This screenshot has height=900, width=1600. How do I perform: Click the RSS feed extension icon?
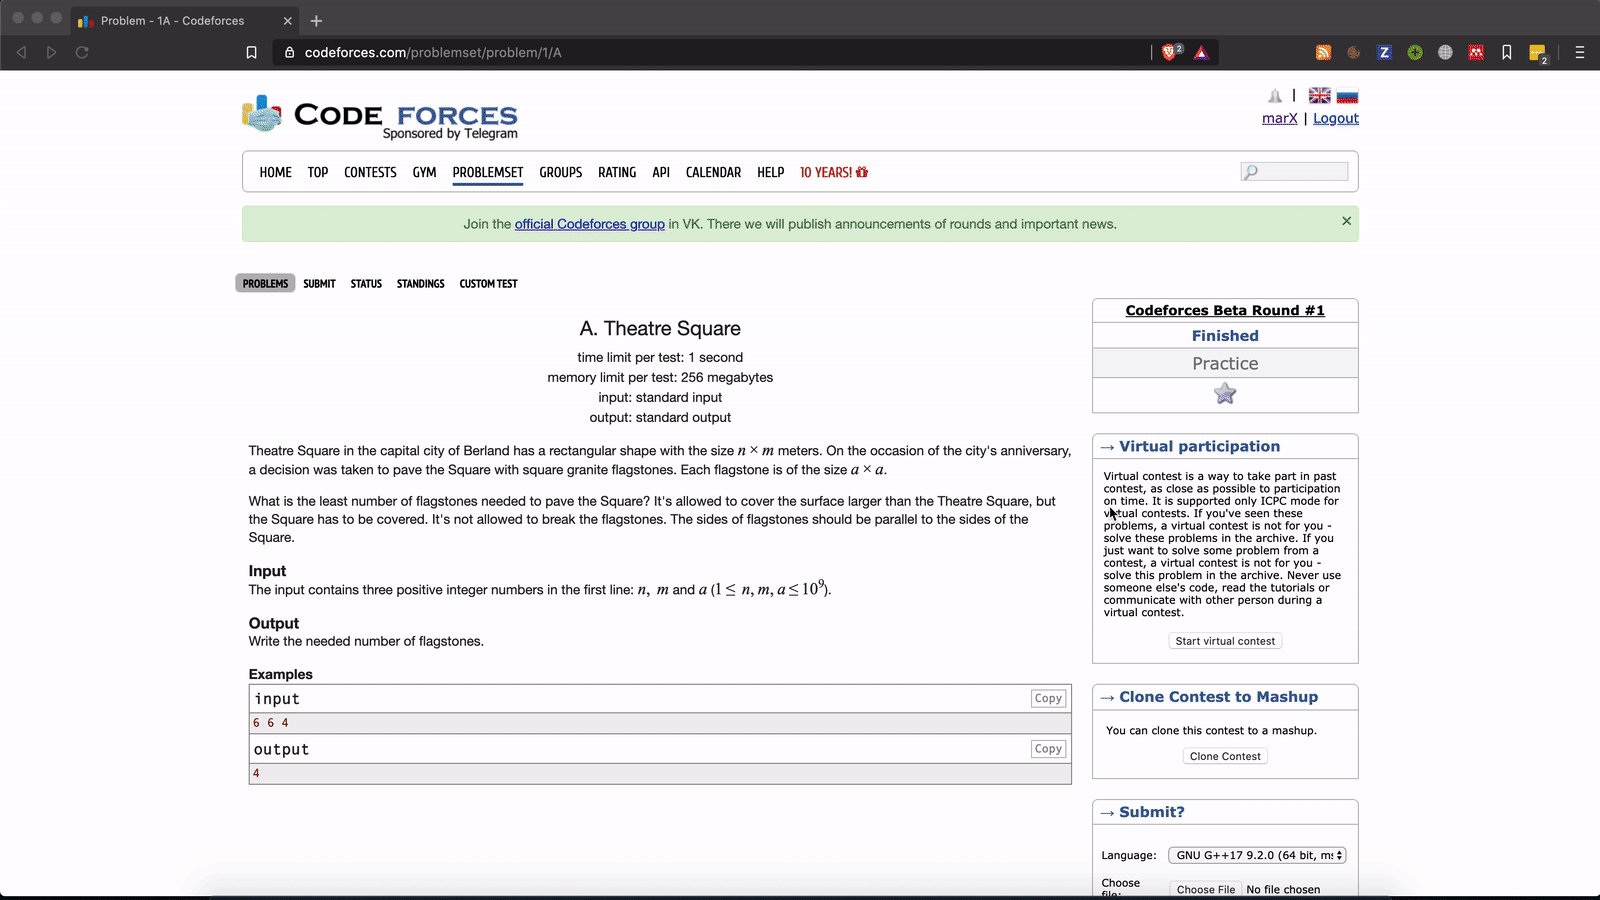[x=1323, y=53]
